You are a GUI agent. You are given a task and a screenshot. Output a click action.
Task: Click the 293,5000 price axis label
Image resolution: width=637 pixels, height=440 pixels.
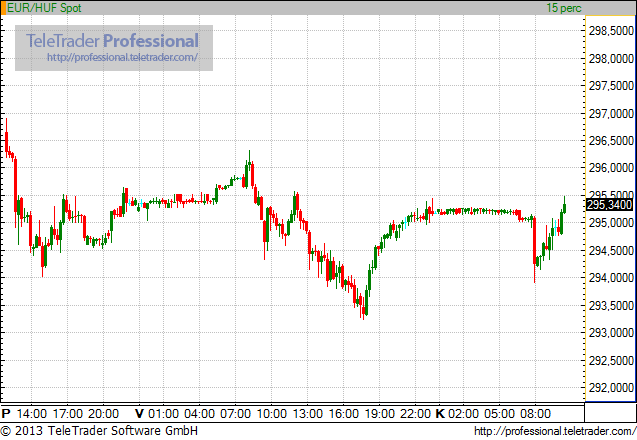611,306
